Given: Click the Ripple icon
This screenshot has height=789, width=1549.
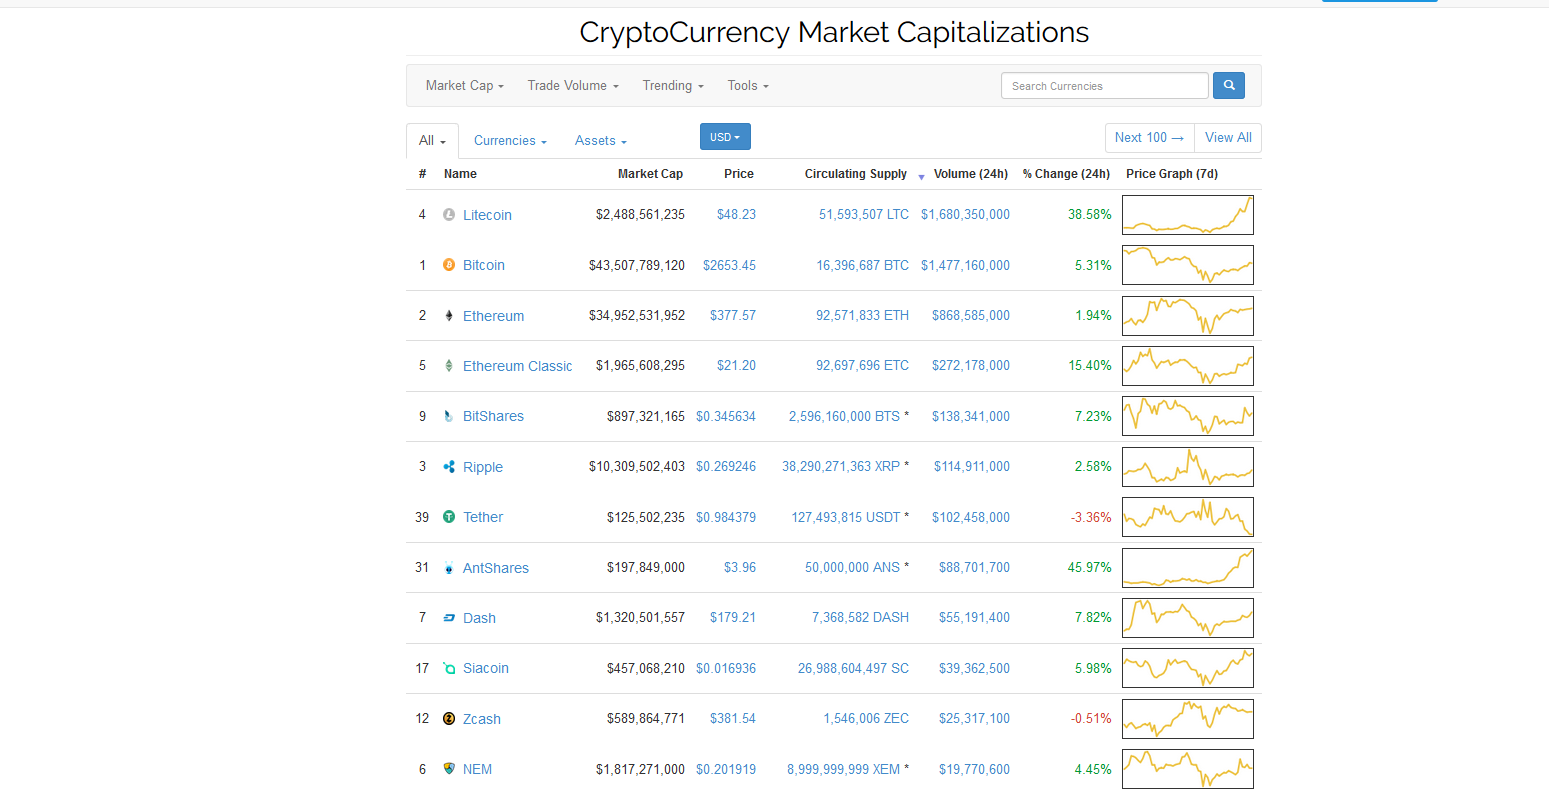Looking at the screenshot, I should 449,466.
